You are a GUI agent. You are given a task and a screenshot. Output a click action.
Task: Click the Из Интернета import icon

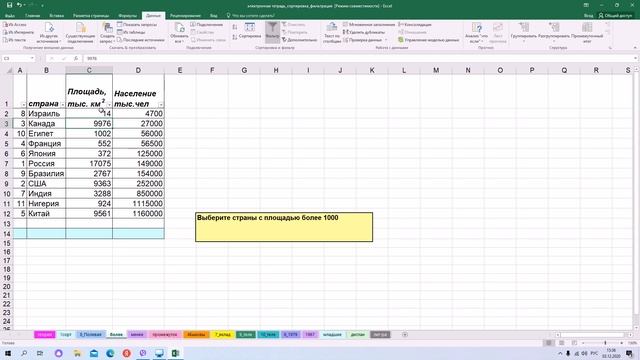18,32
